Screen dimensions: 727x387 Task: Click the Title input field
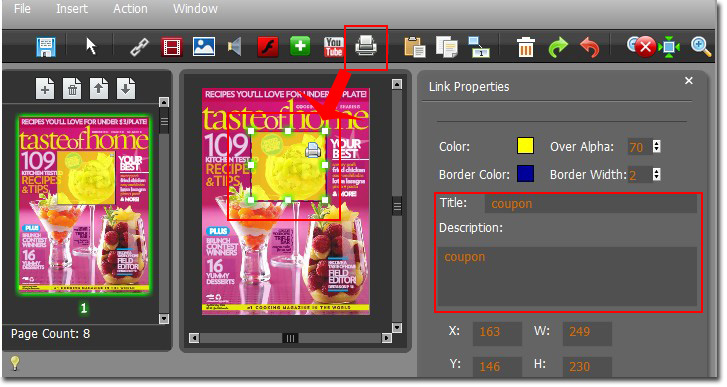tap(590, 204)
